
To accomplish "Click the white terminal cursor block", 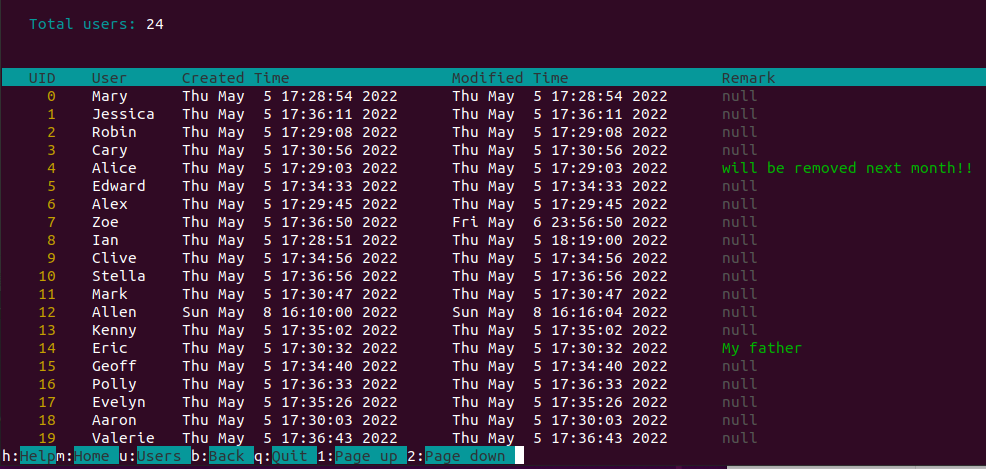I will (x=519, y=456).
